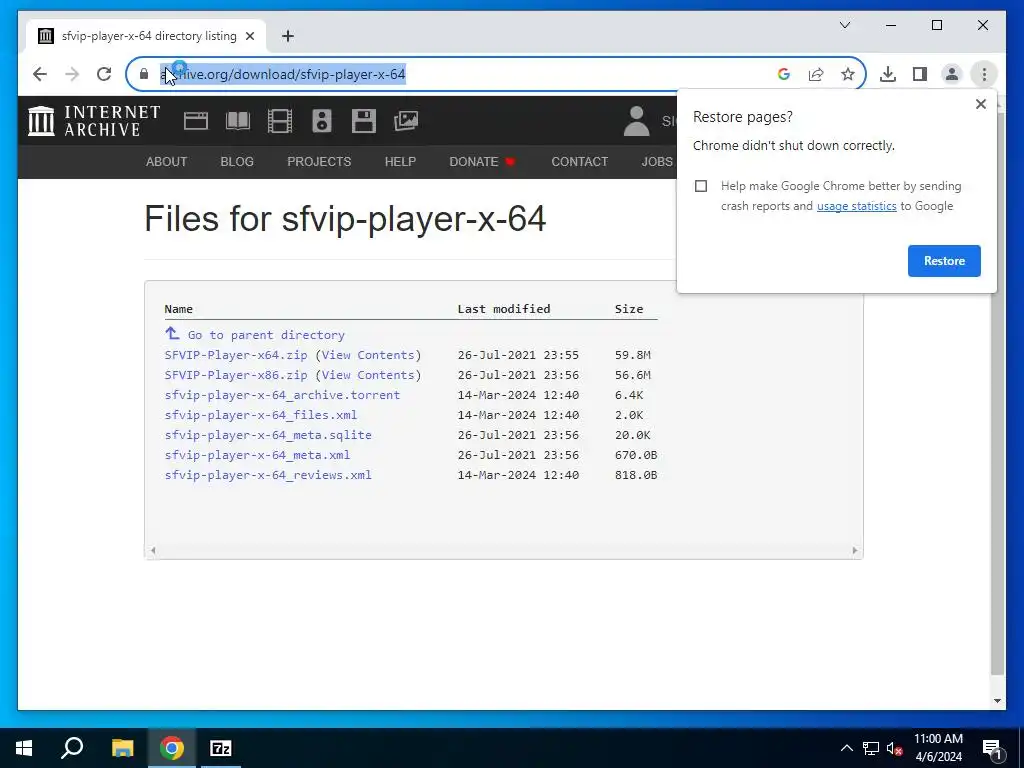View Contents of SFVIP-Player-x86.zip
1024x768 pixels.
coord(368,375)
